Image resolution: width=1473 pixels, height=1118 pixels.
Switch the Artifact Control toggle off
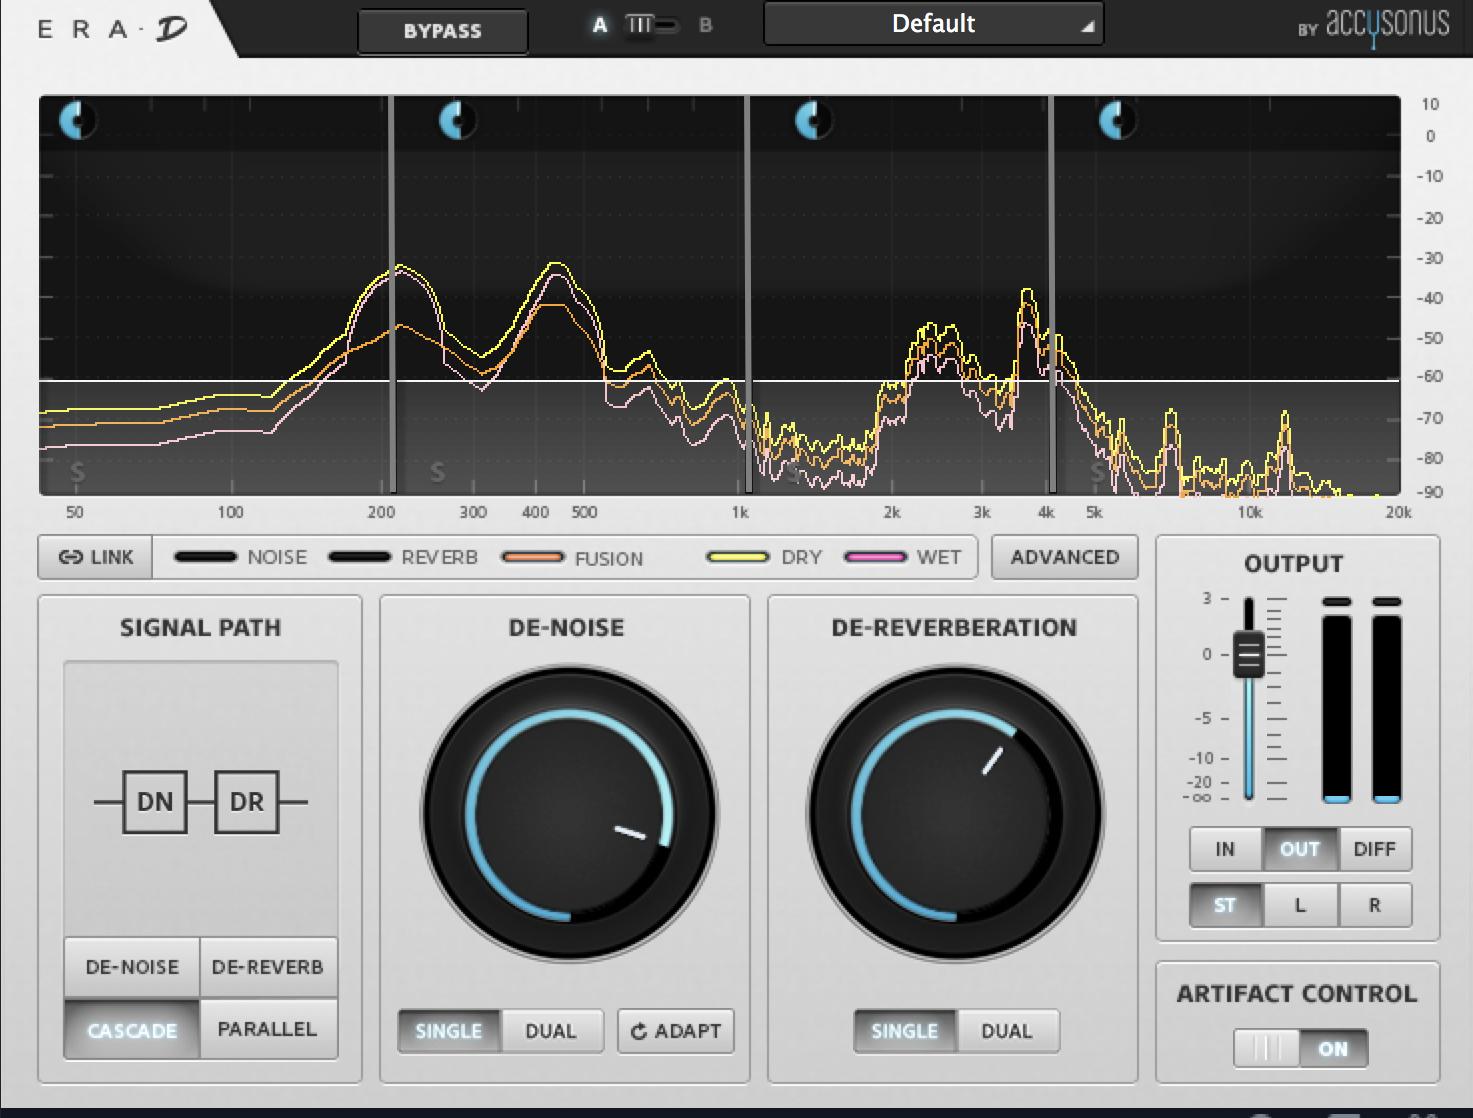coord(1266,1048)
